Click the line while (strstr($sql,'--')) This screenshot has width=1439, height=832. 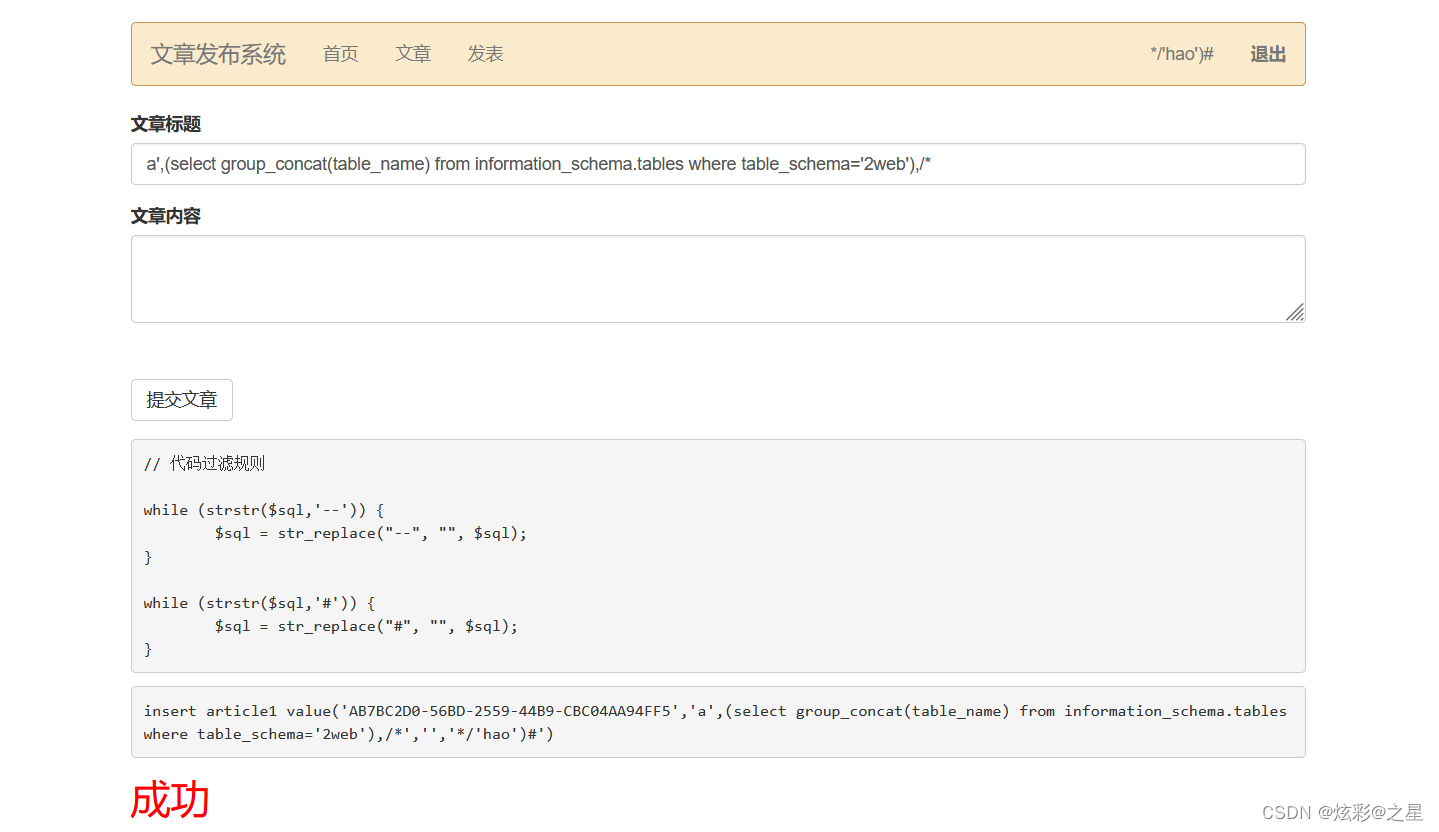tap(263, 510)
